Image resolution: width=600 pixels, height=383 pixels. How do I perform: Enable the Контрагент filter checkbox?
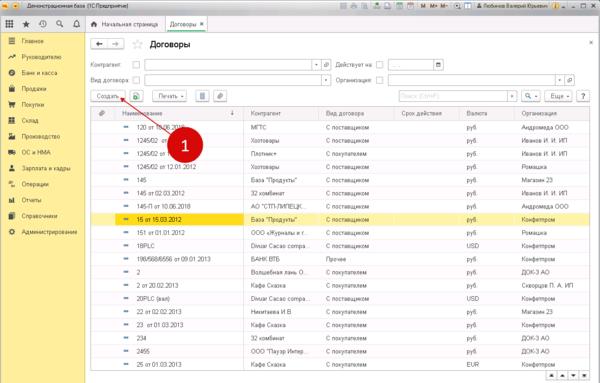tap(136, 65)
